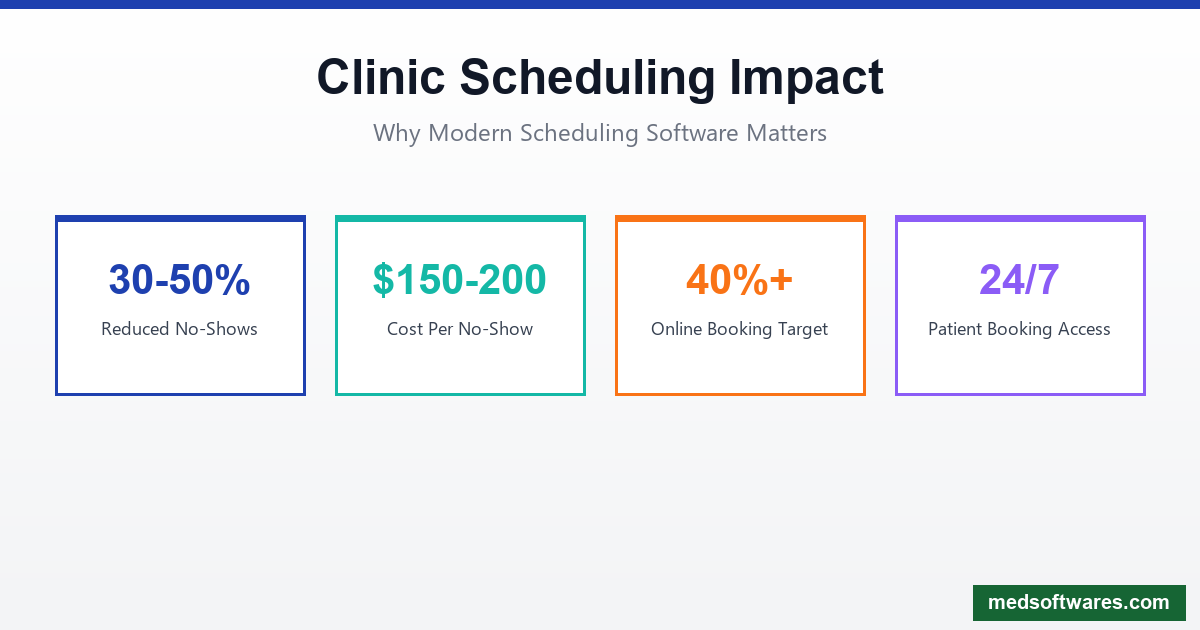Click the "Clinic Scheduling Impact" title
The image size is (1200, 630).
600,77
